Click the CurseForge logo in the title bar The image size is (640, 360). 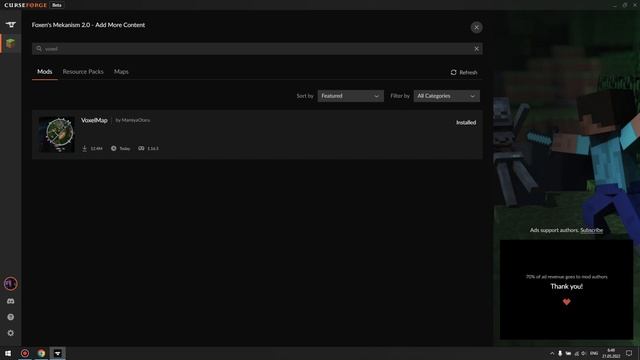(x=26, y=5)
